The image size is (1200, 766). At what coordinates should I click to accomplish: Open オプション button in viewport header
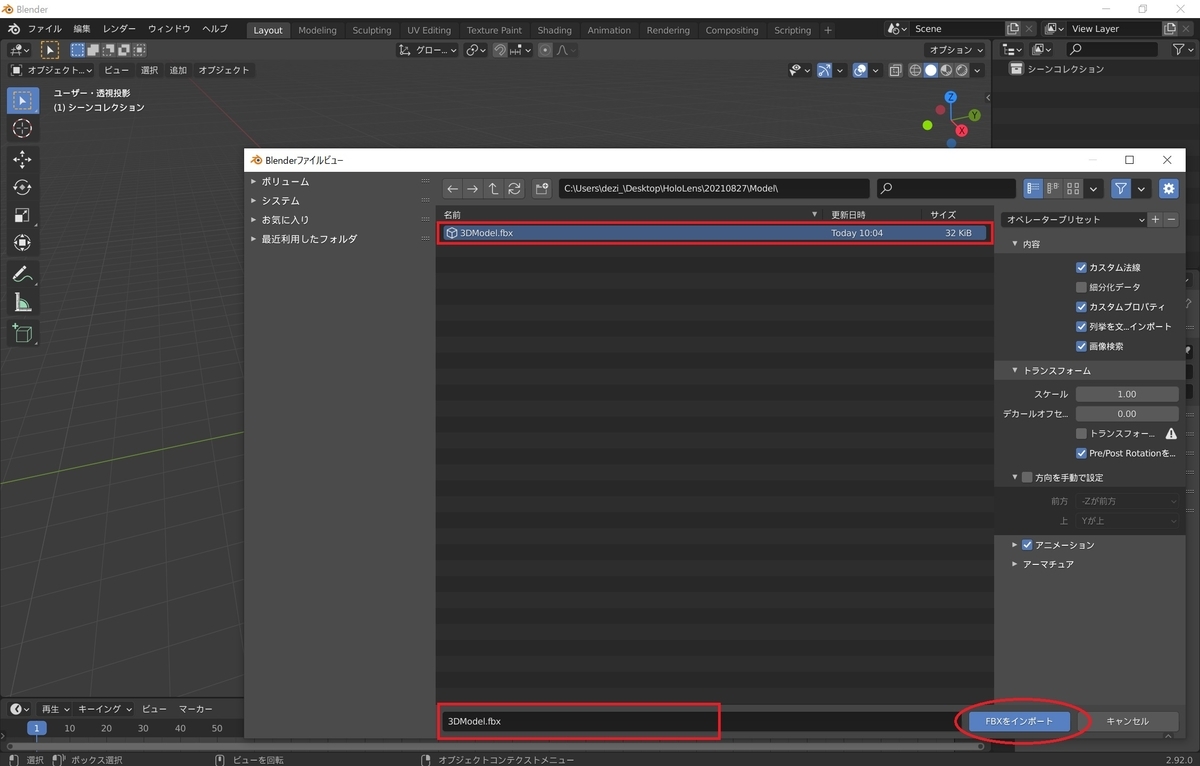956,50
